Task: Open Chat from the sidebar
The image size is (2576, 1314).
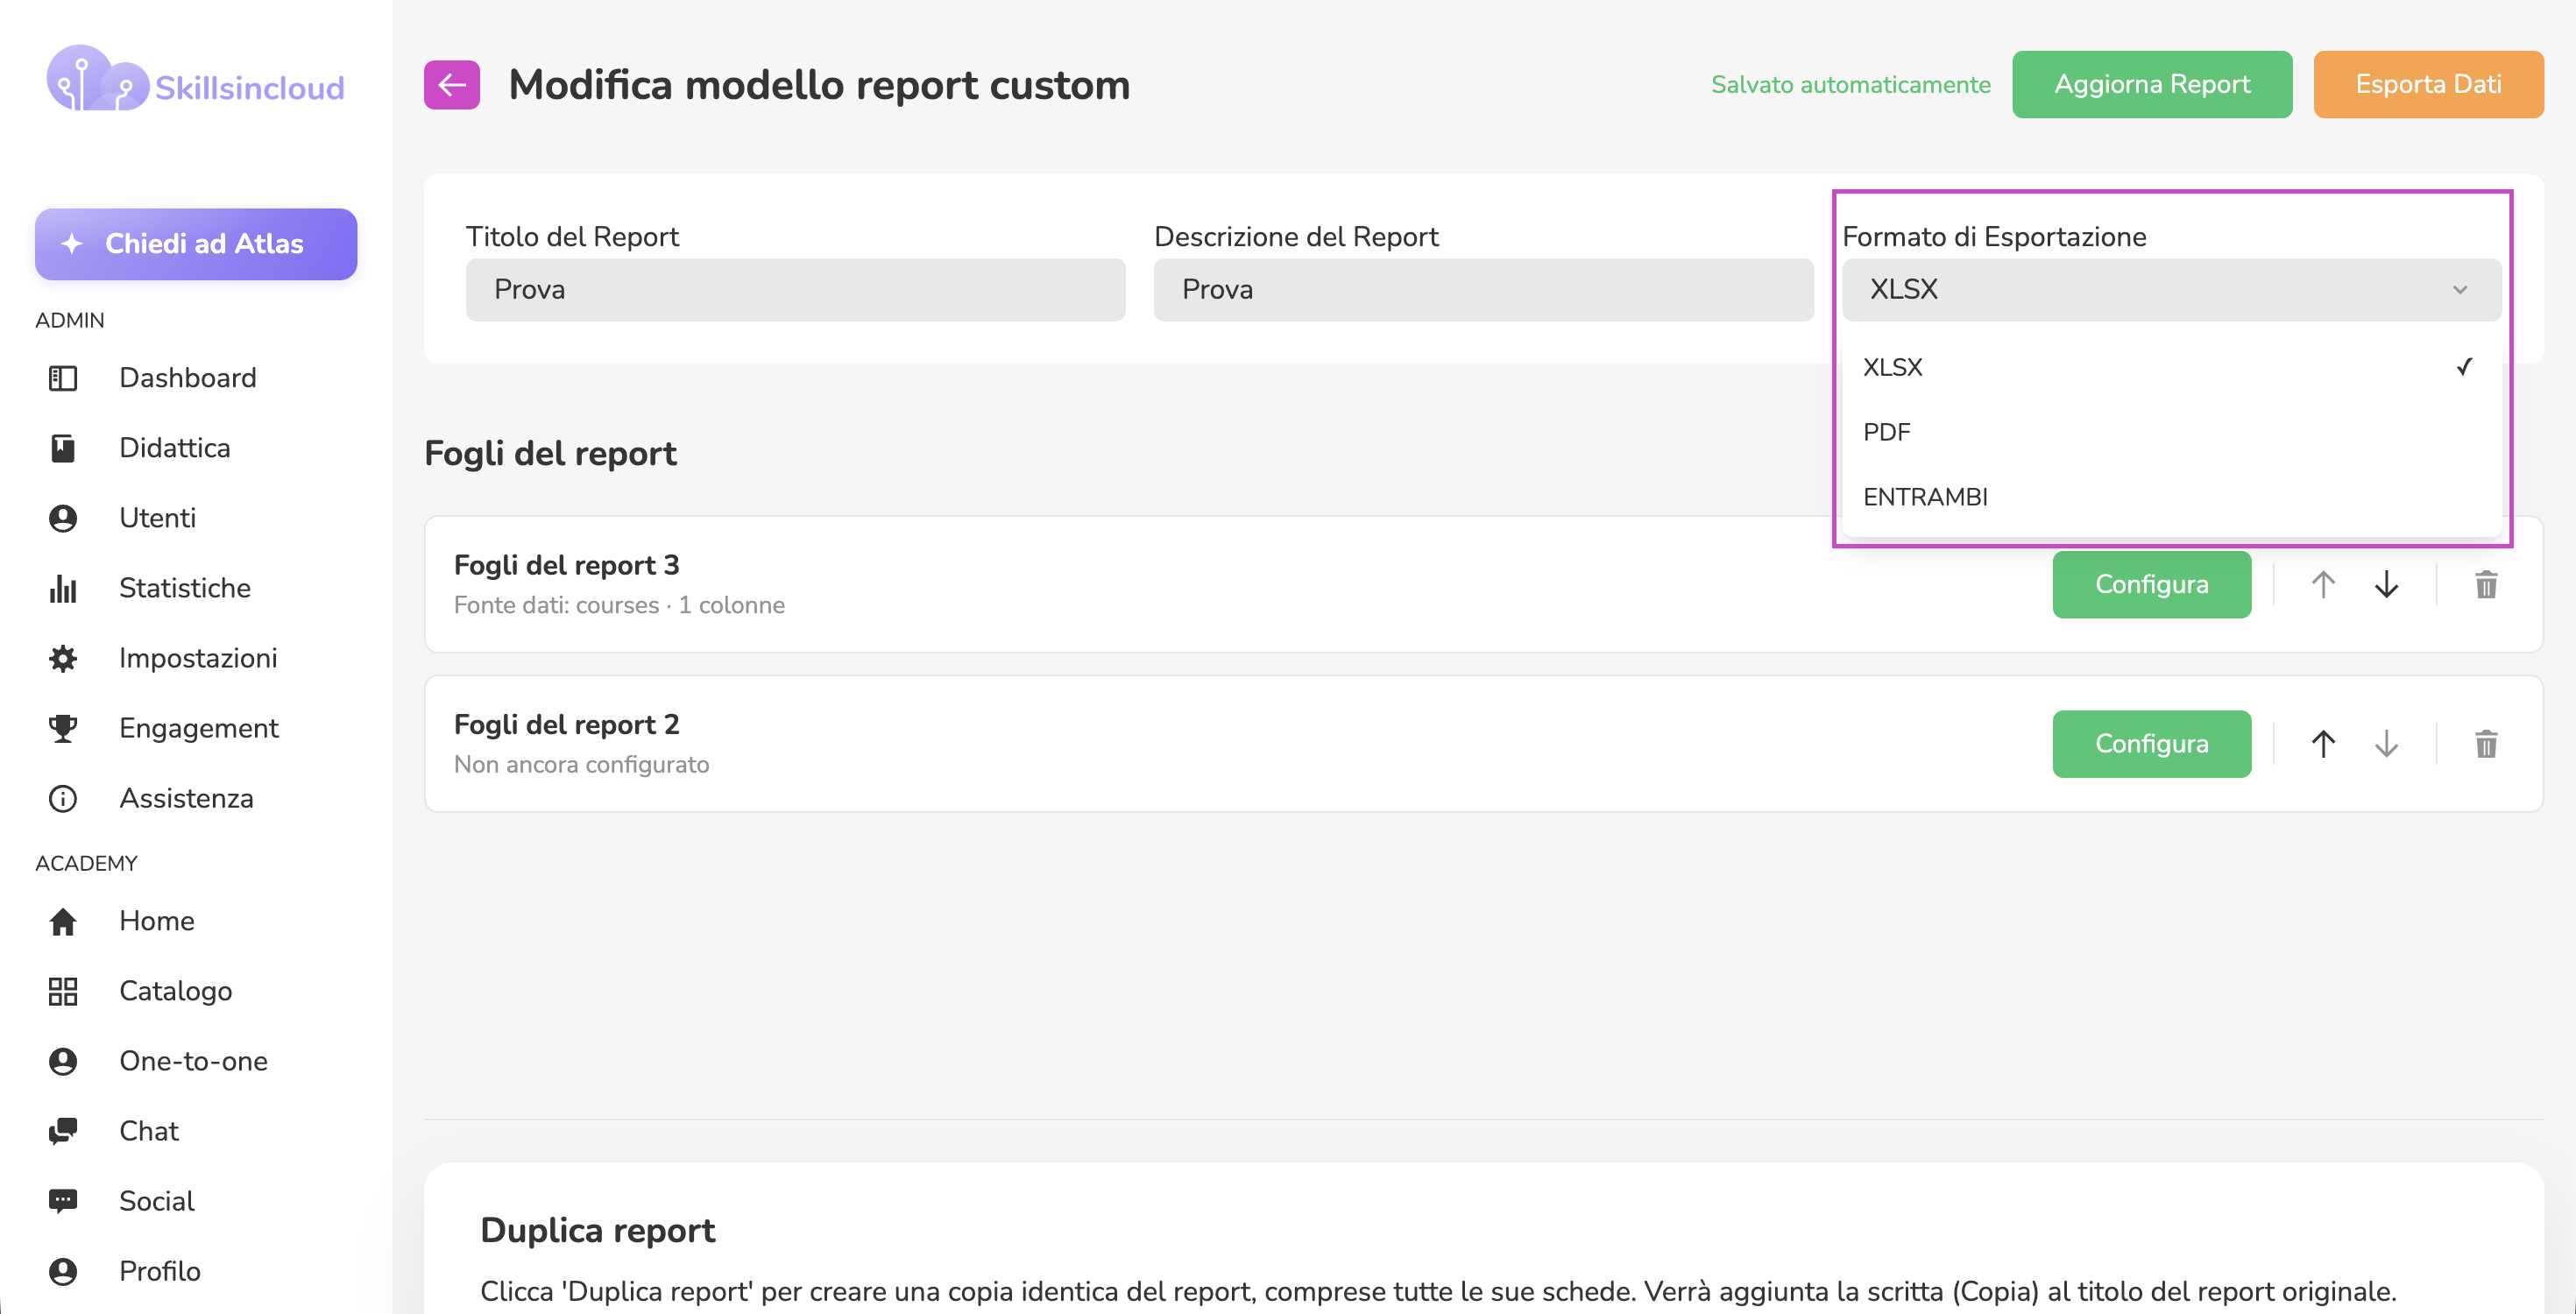Action: 148,1131
